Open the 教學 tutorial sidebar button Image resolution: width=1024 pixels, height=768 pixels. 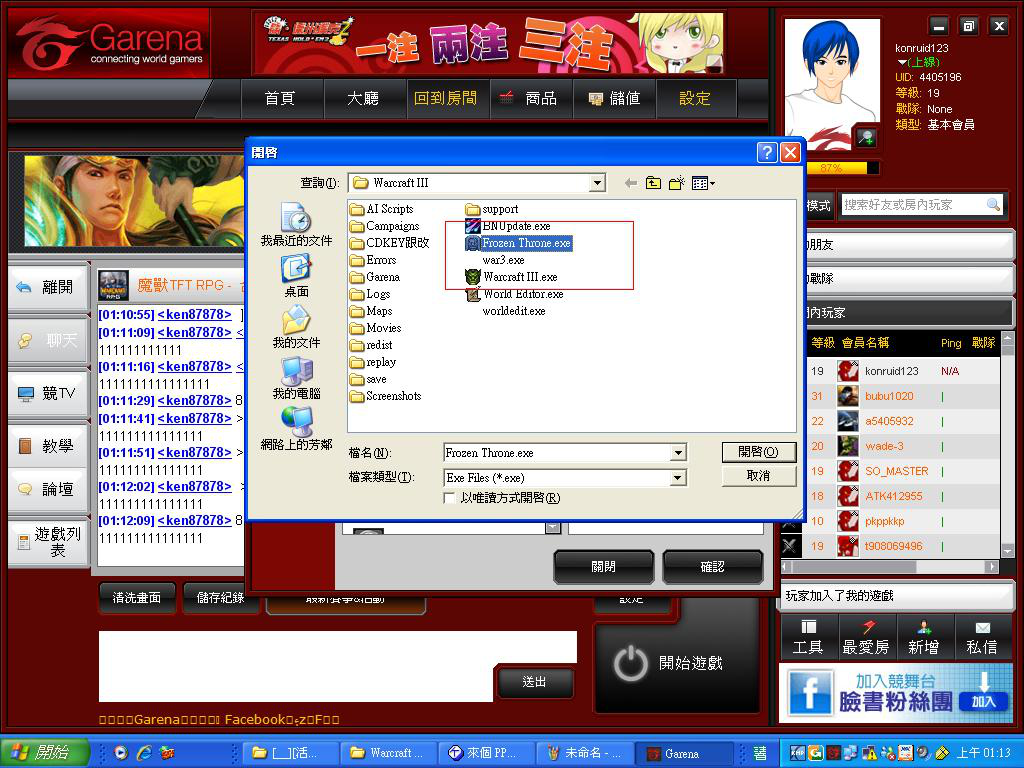48,446
